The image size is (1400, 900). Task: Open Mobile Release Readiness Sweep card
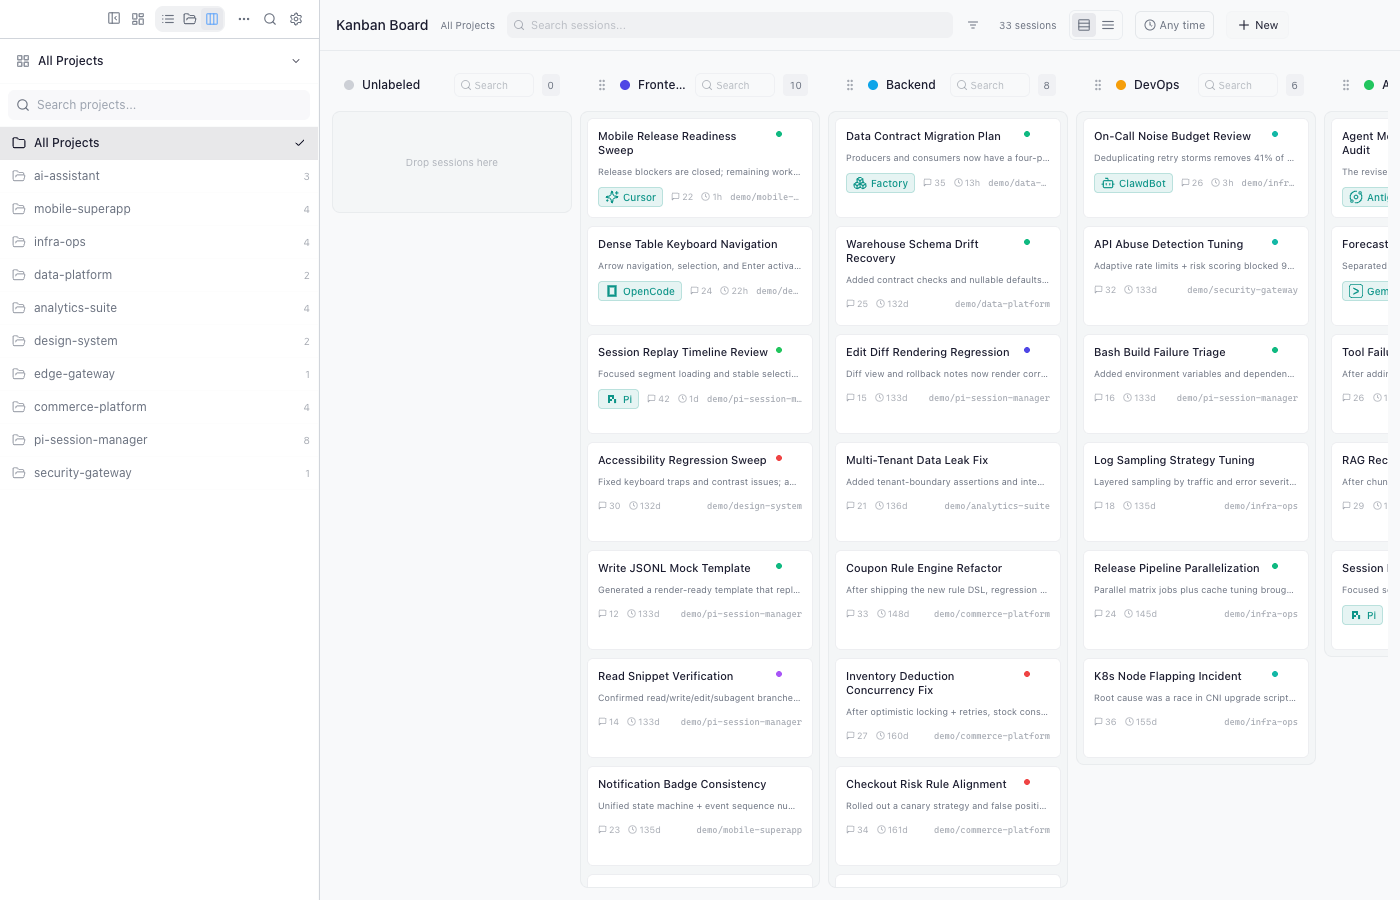tap(700, 167)
